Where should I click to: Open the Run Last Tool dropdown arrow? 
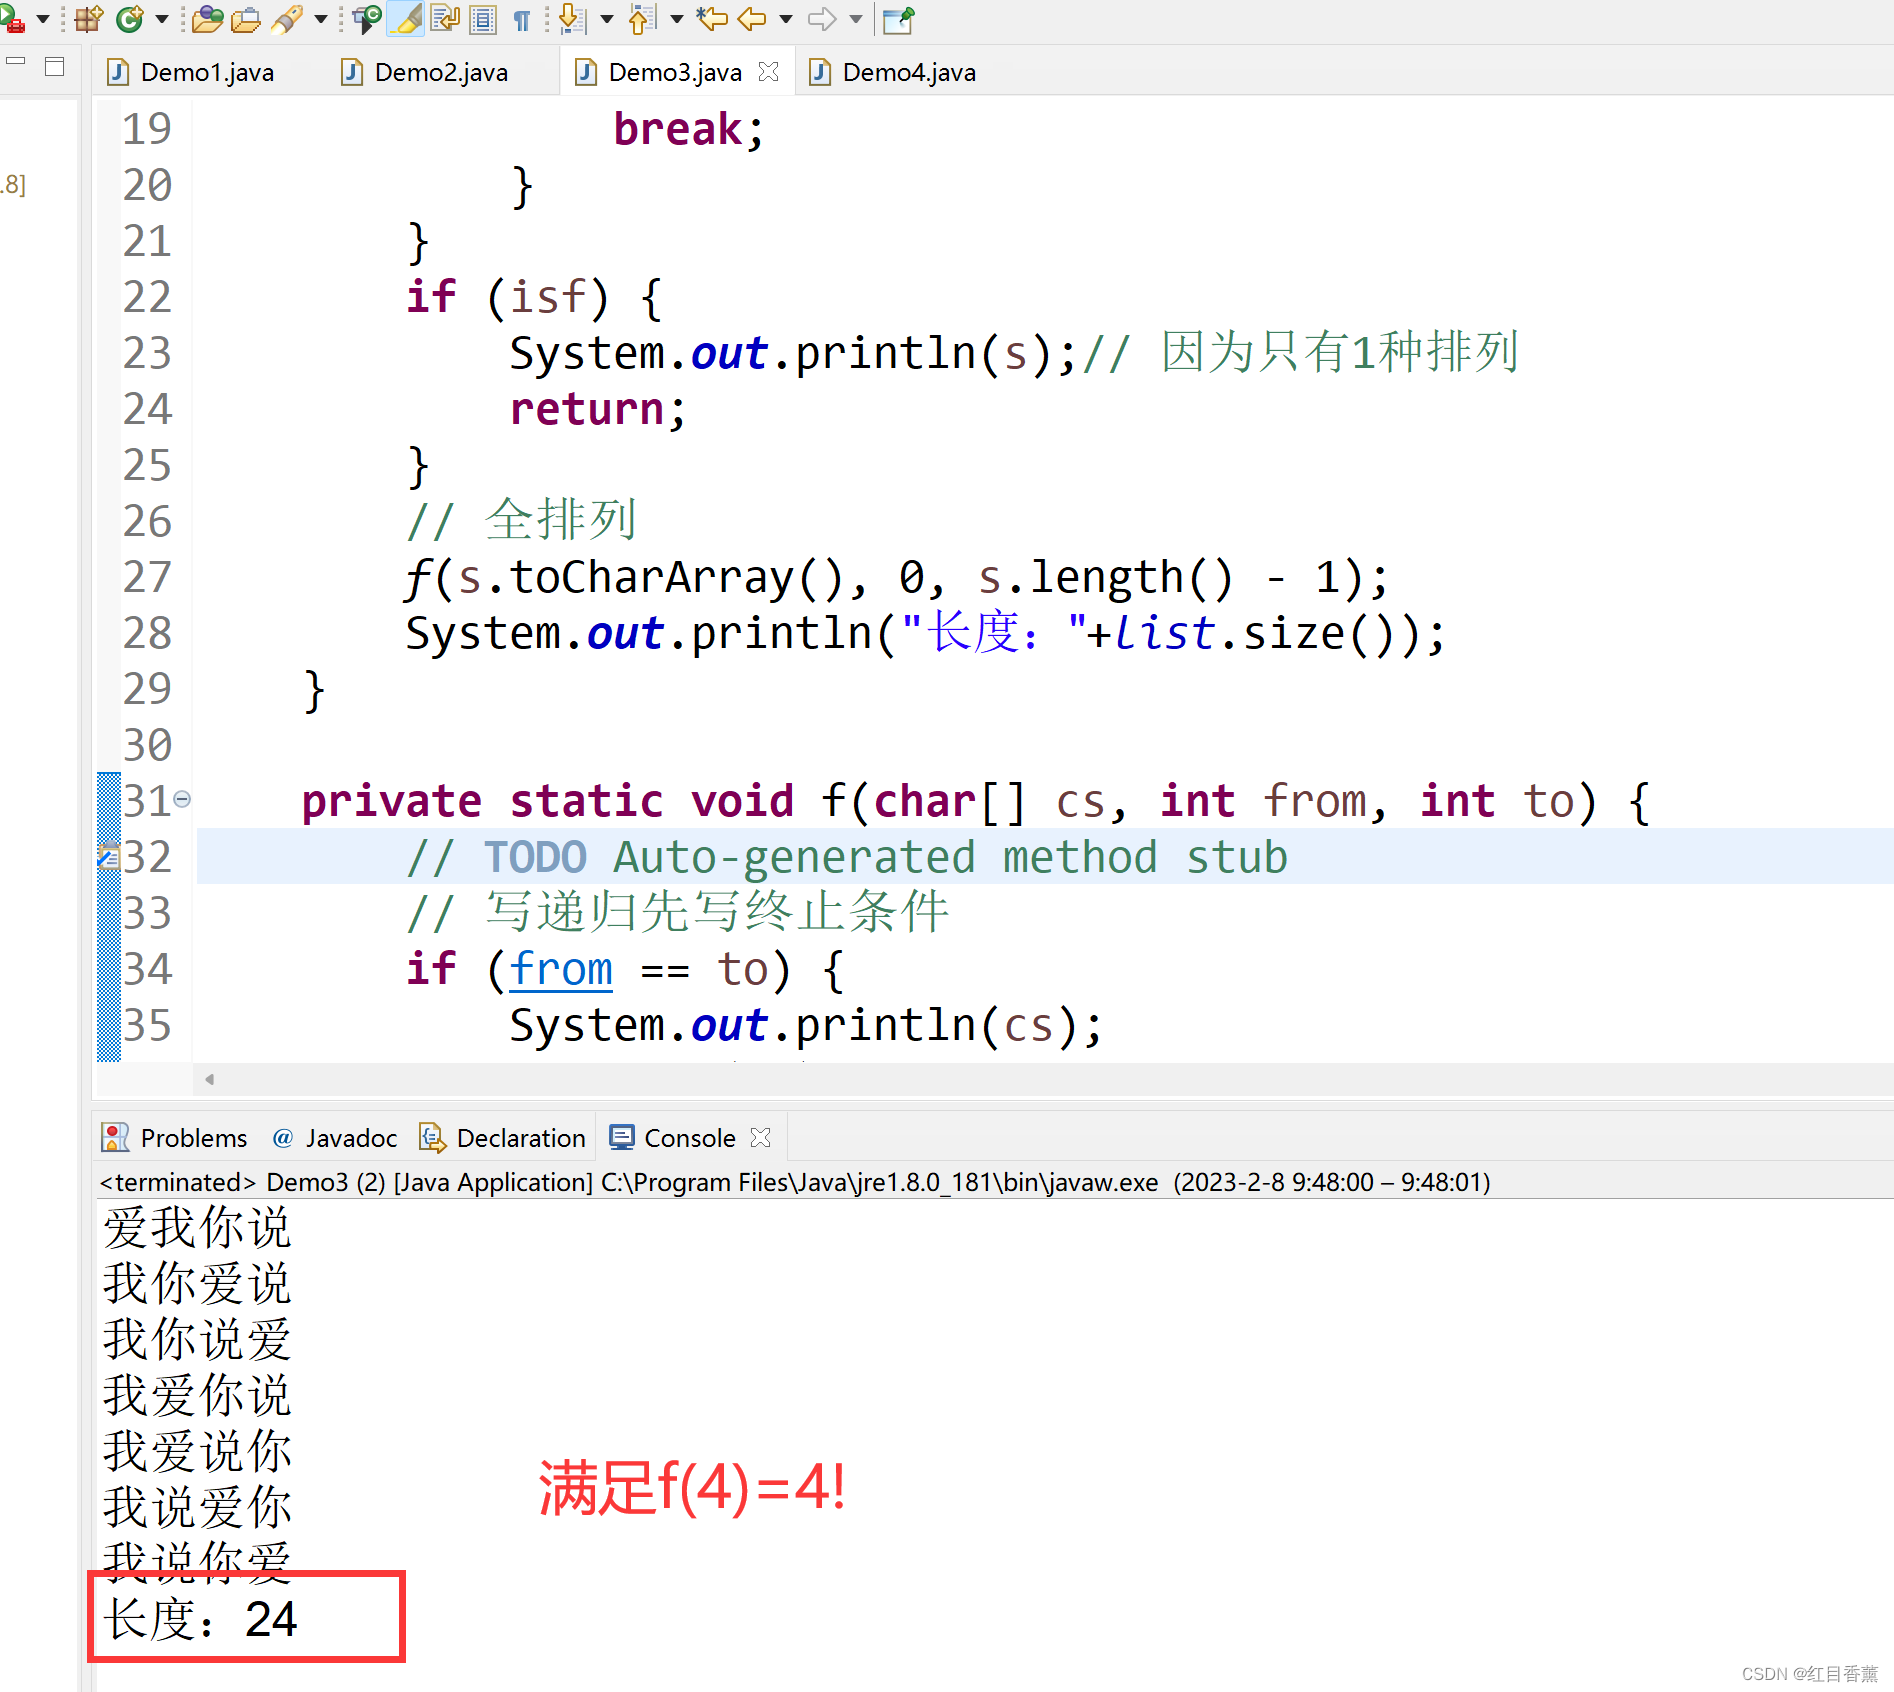click(x=42, y=18)
